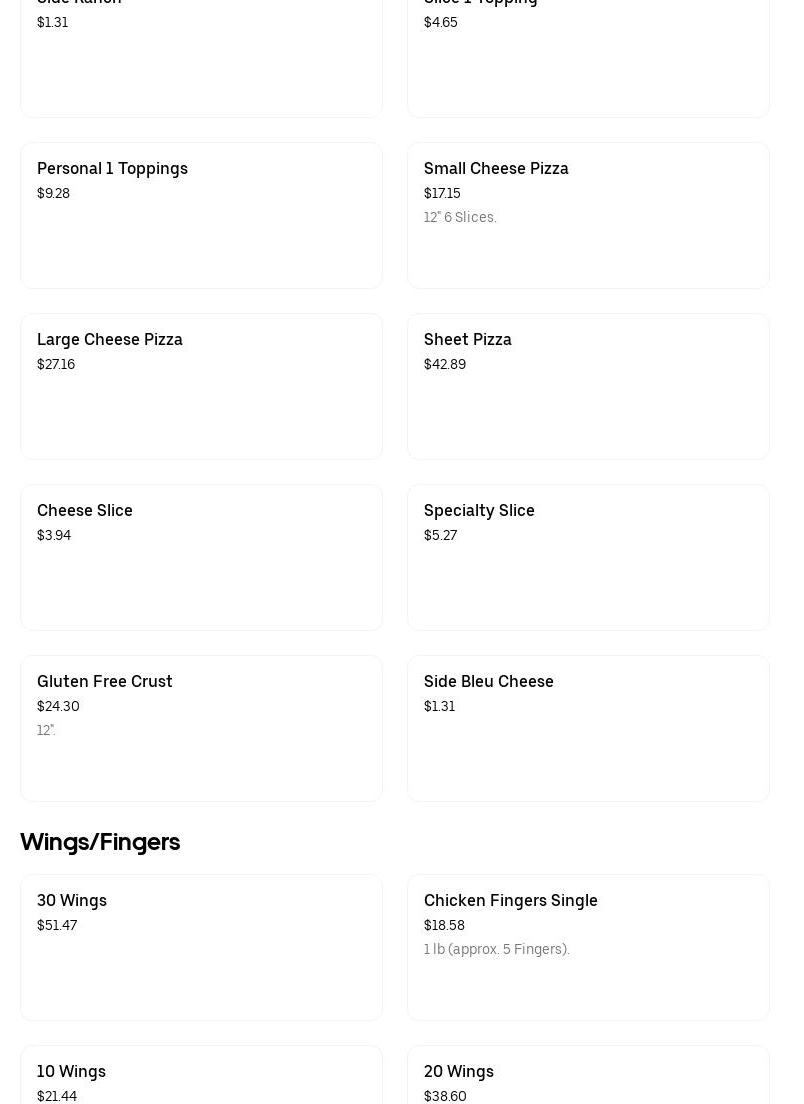Choose the Large Cheese Pizza item

point(201,386)
